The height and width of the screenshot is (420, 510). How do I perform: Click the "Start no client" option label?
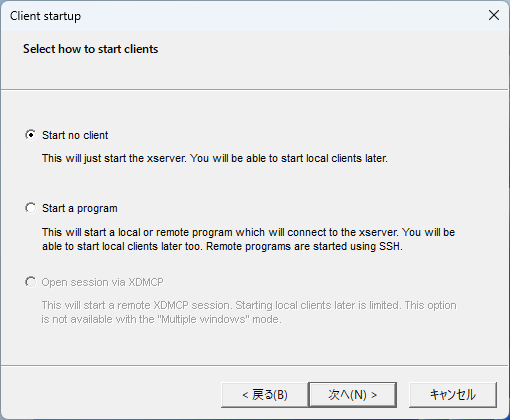coord(75,135)
